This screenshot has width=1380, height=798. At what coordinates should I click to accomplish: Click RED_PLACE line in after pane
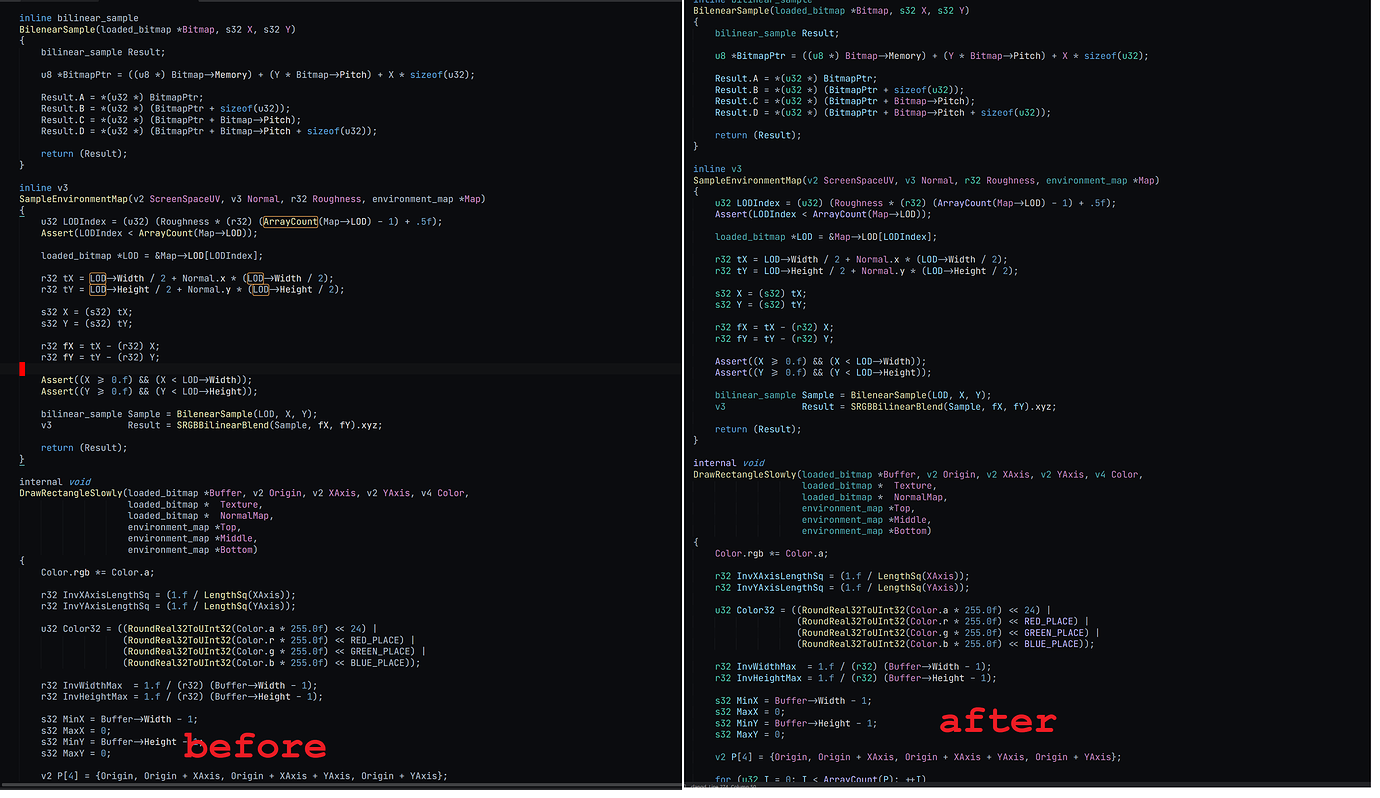point(943,621)
